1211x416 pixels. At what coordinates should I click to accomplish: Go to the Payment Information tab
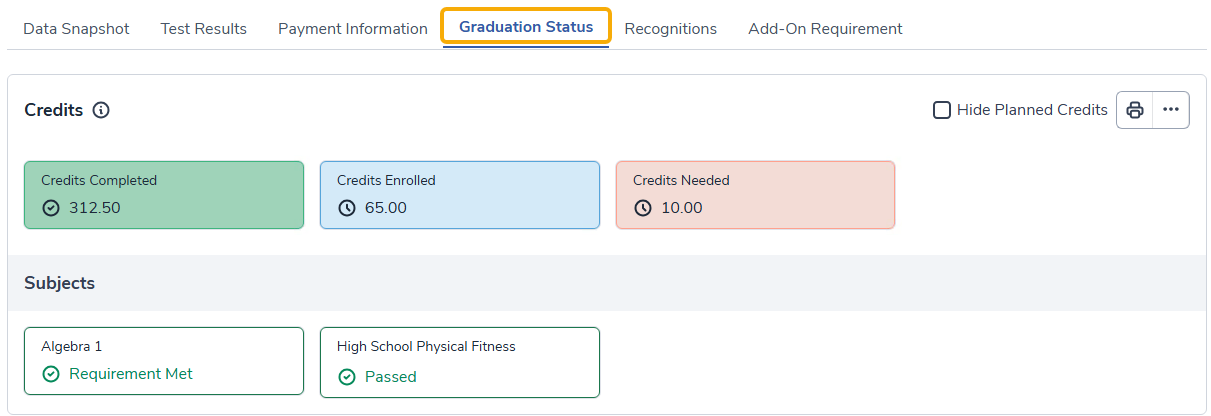tap(353, 29)
